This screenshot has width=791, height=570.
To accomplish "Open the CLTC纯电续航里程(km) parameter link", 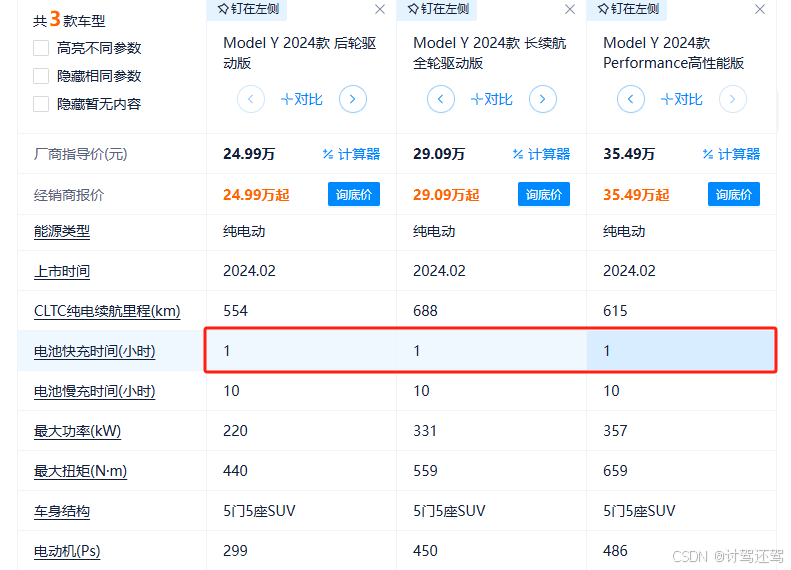I will point(107,311).
